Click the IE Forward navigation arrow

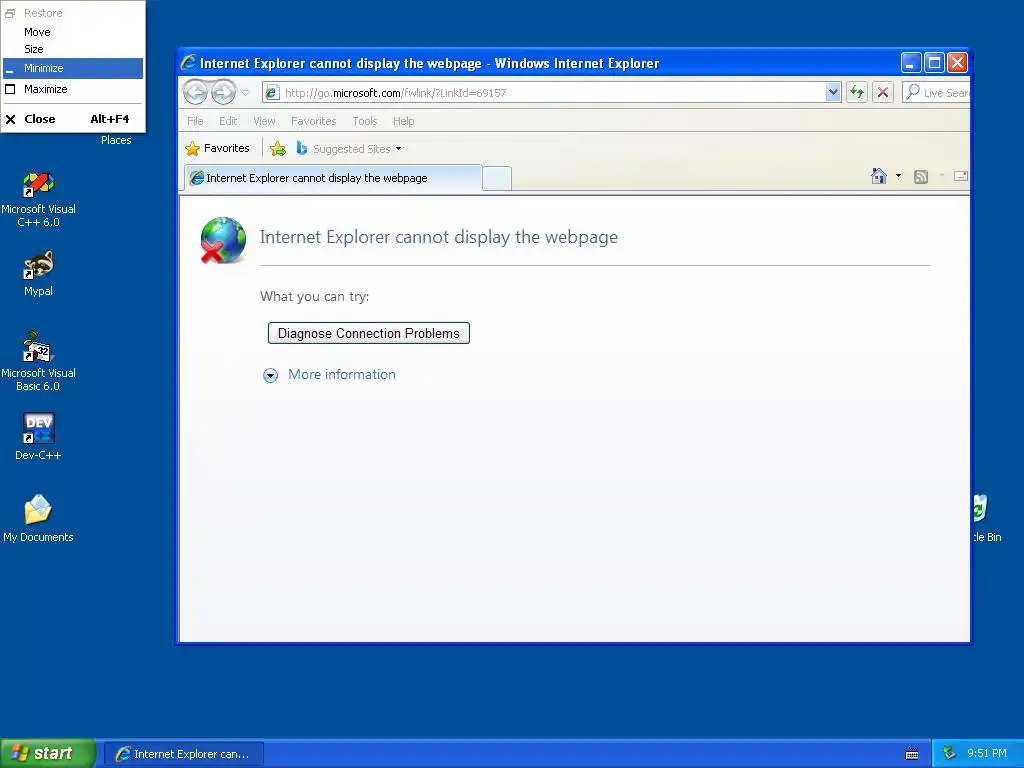[x=224, y=92]
